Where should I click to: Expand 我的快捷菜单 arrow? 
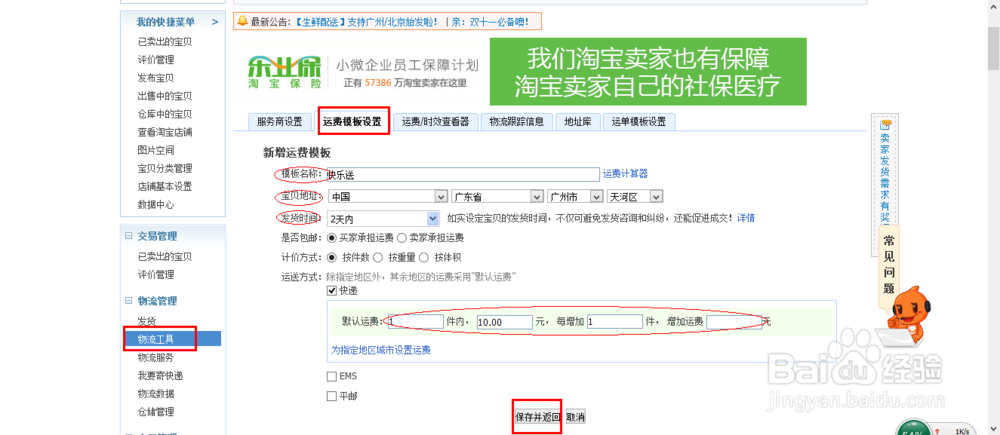click(x=215, y=22)
